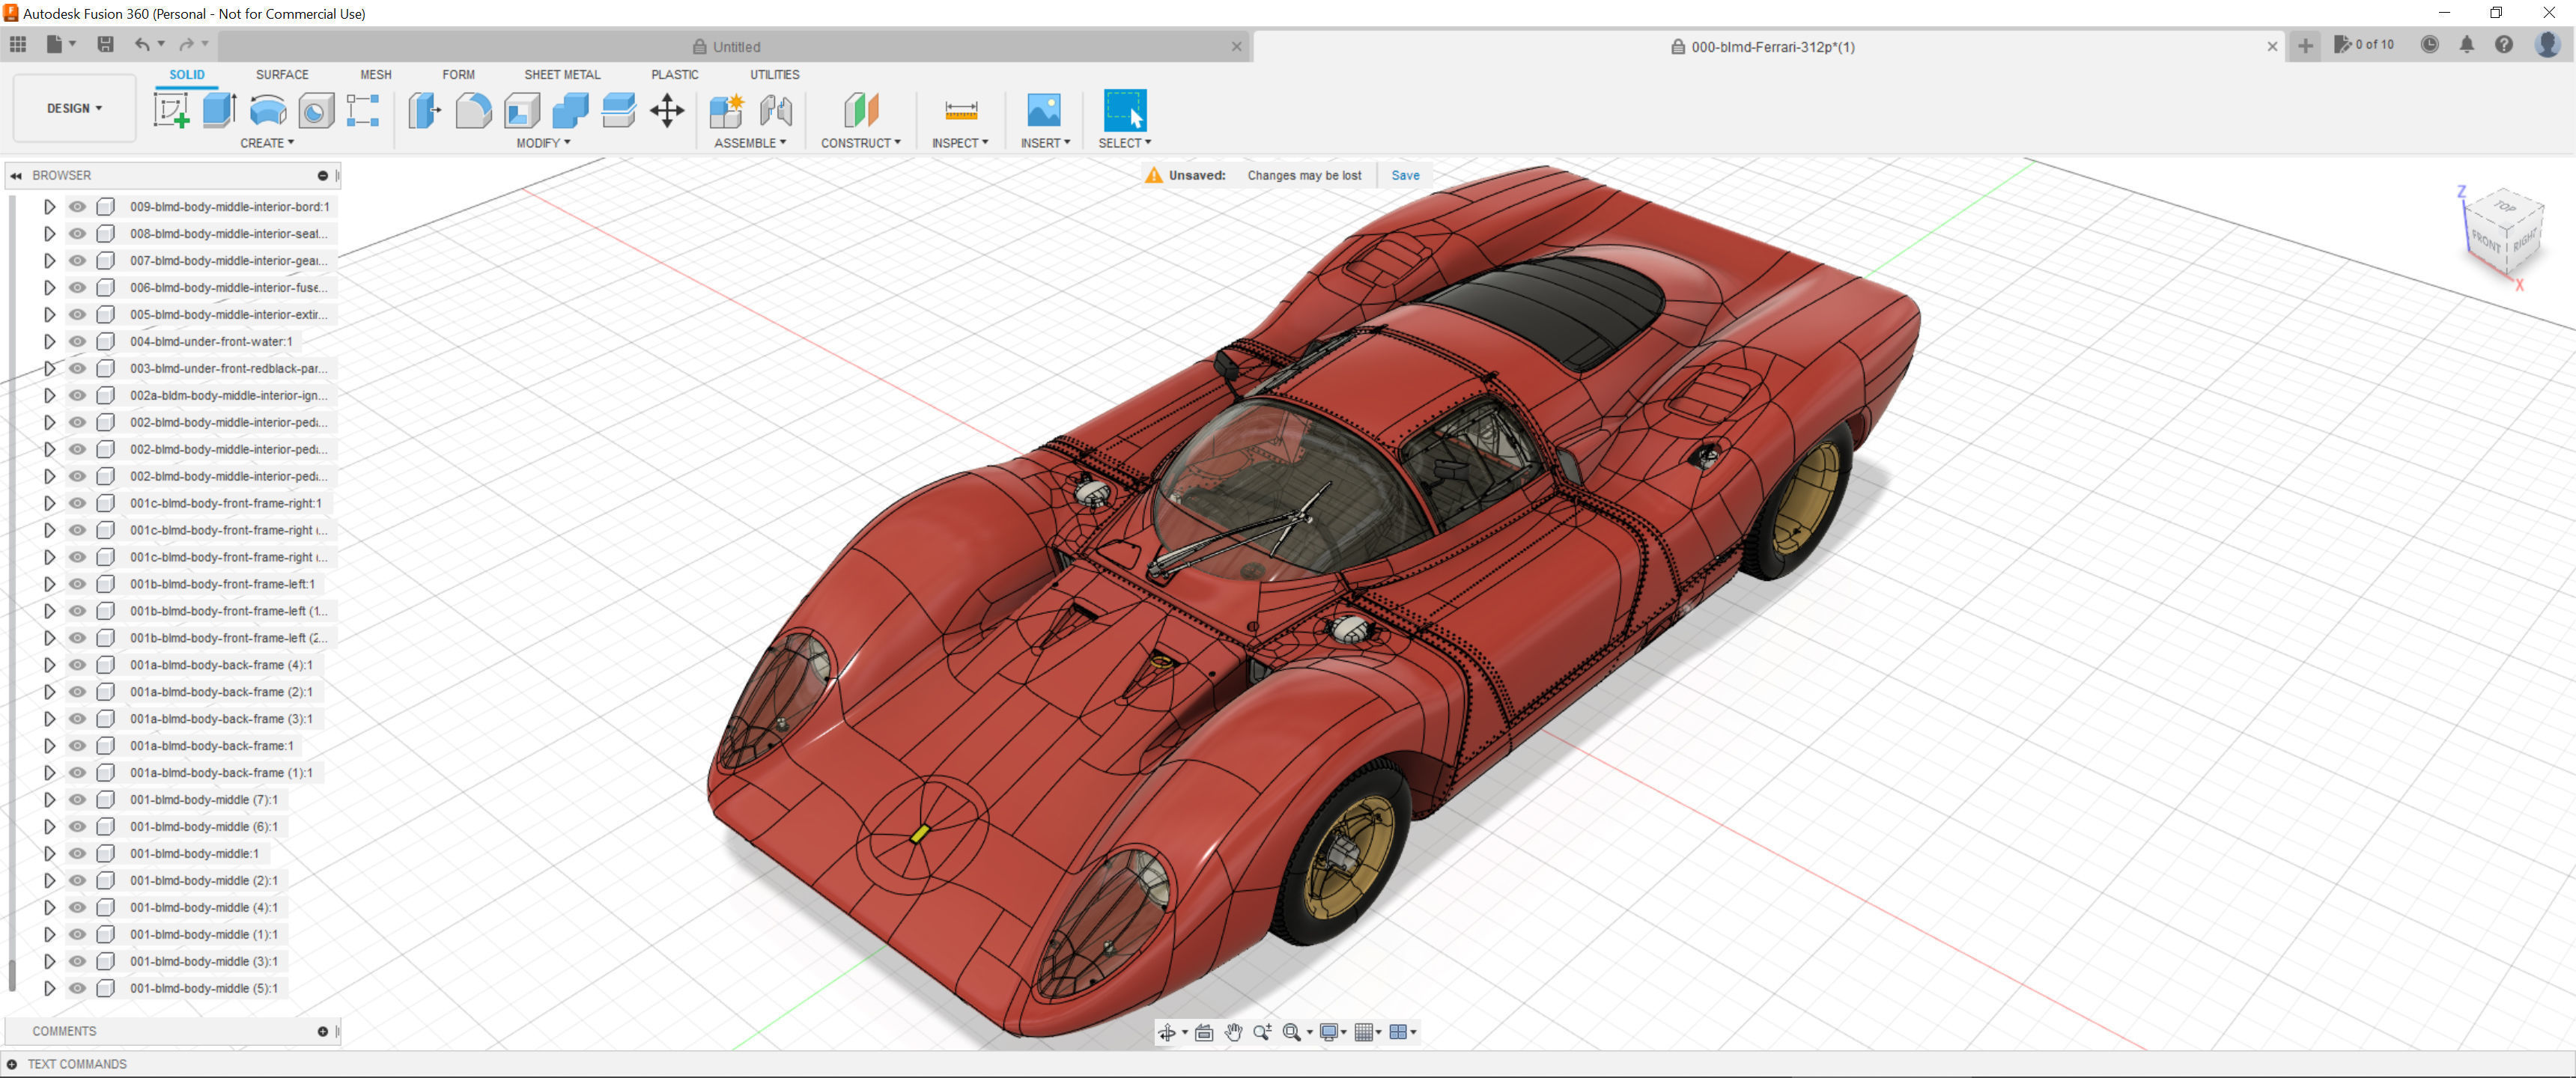Select the Offset Plane construct tool

(861, 110)
